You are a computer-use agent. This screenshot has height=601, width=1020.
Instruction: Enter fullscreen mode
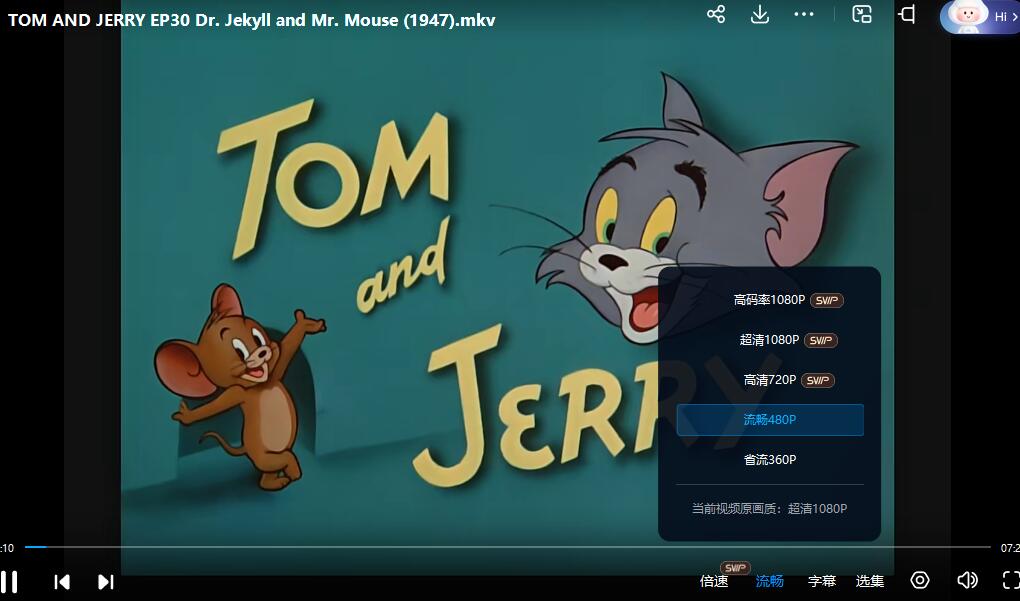coord(1011,580)
